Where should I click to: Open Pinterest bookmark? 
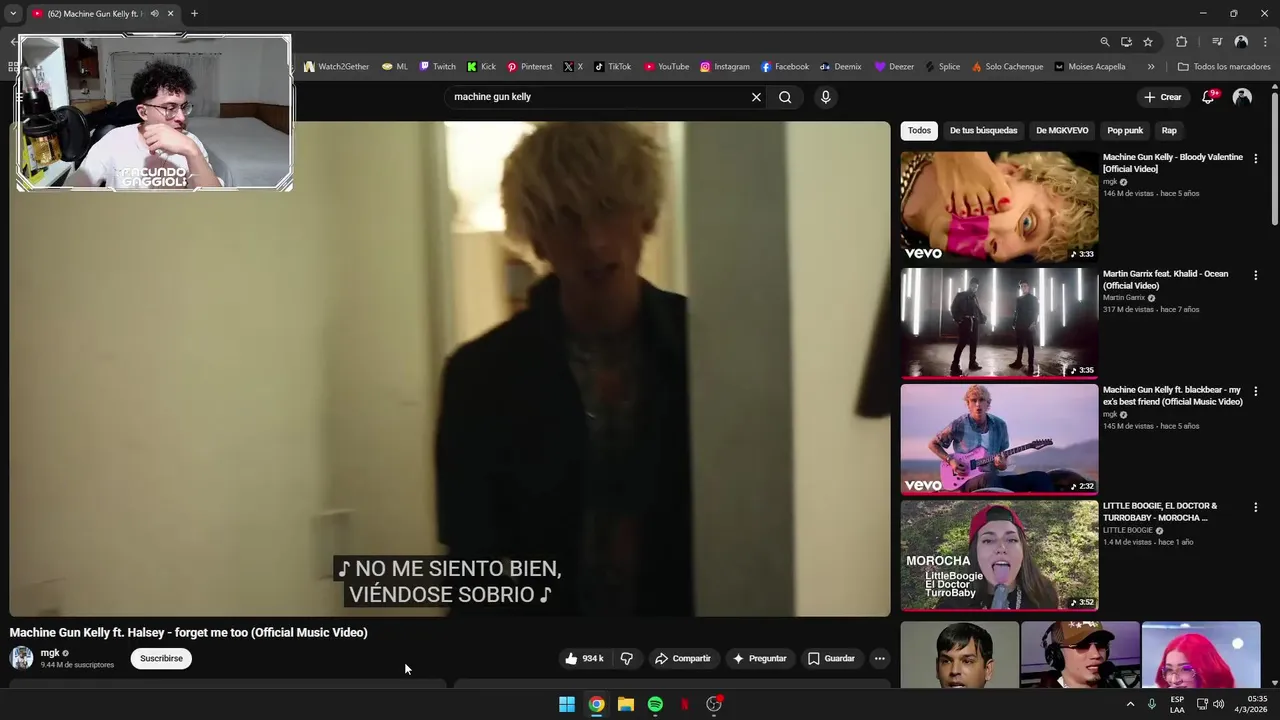tap(529, 67)
